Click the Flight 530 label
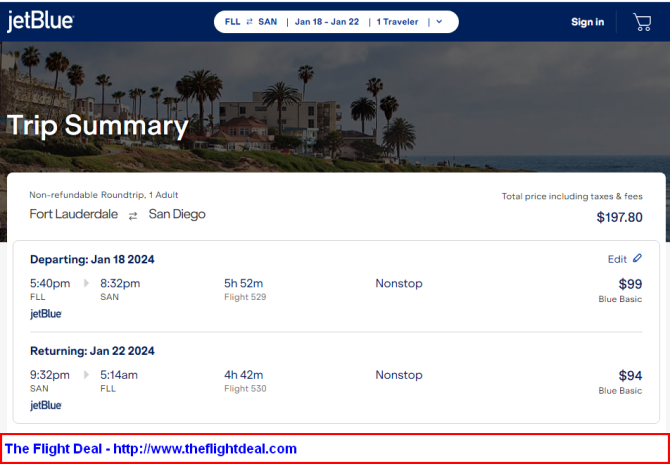The height and width of the screenshot is (464, 670). 245,388
